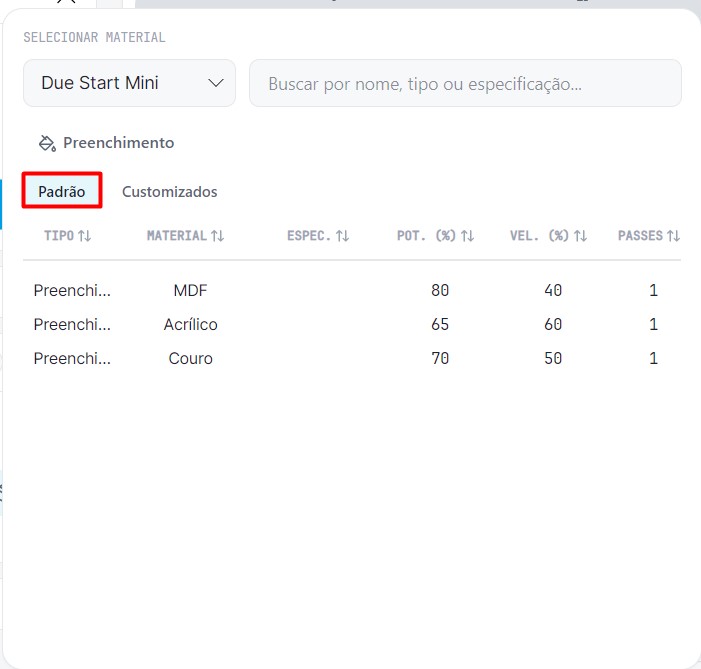Switch to the Padrão tab
The width and height of the screenshot is (701, 669).
[x=62, y=191]
